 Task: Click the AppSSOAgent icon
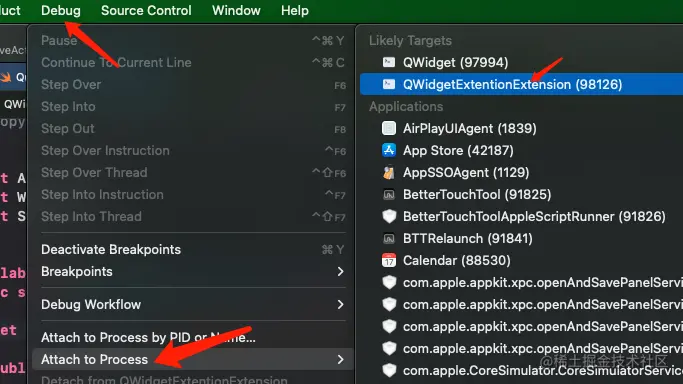(x=389, y=172)
